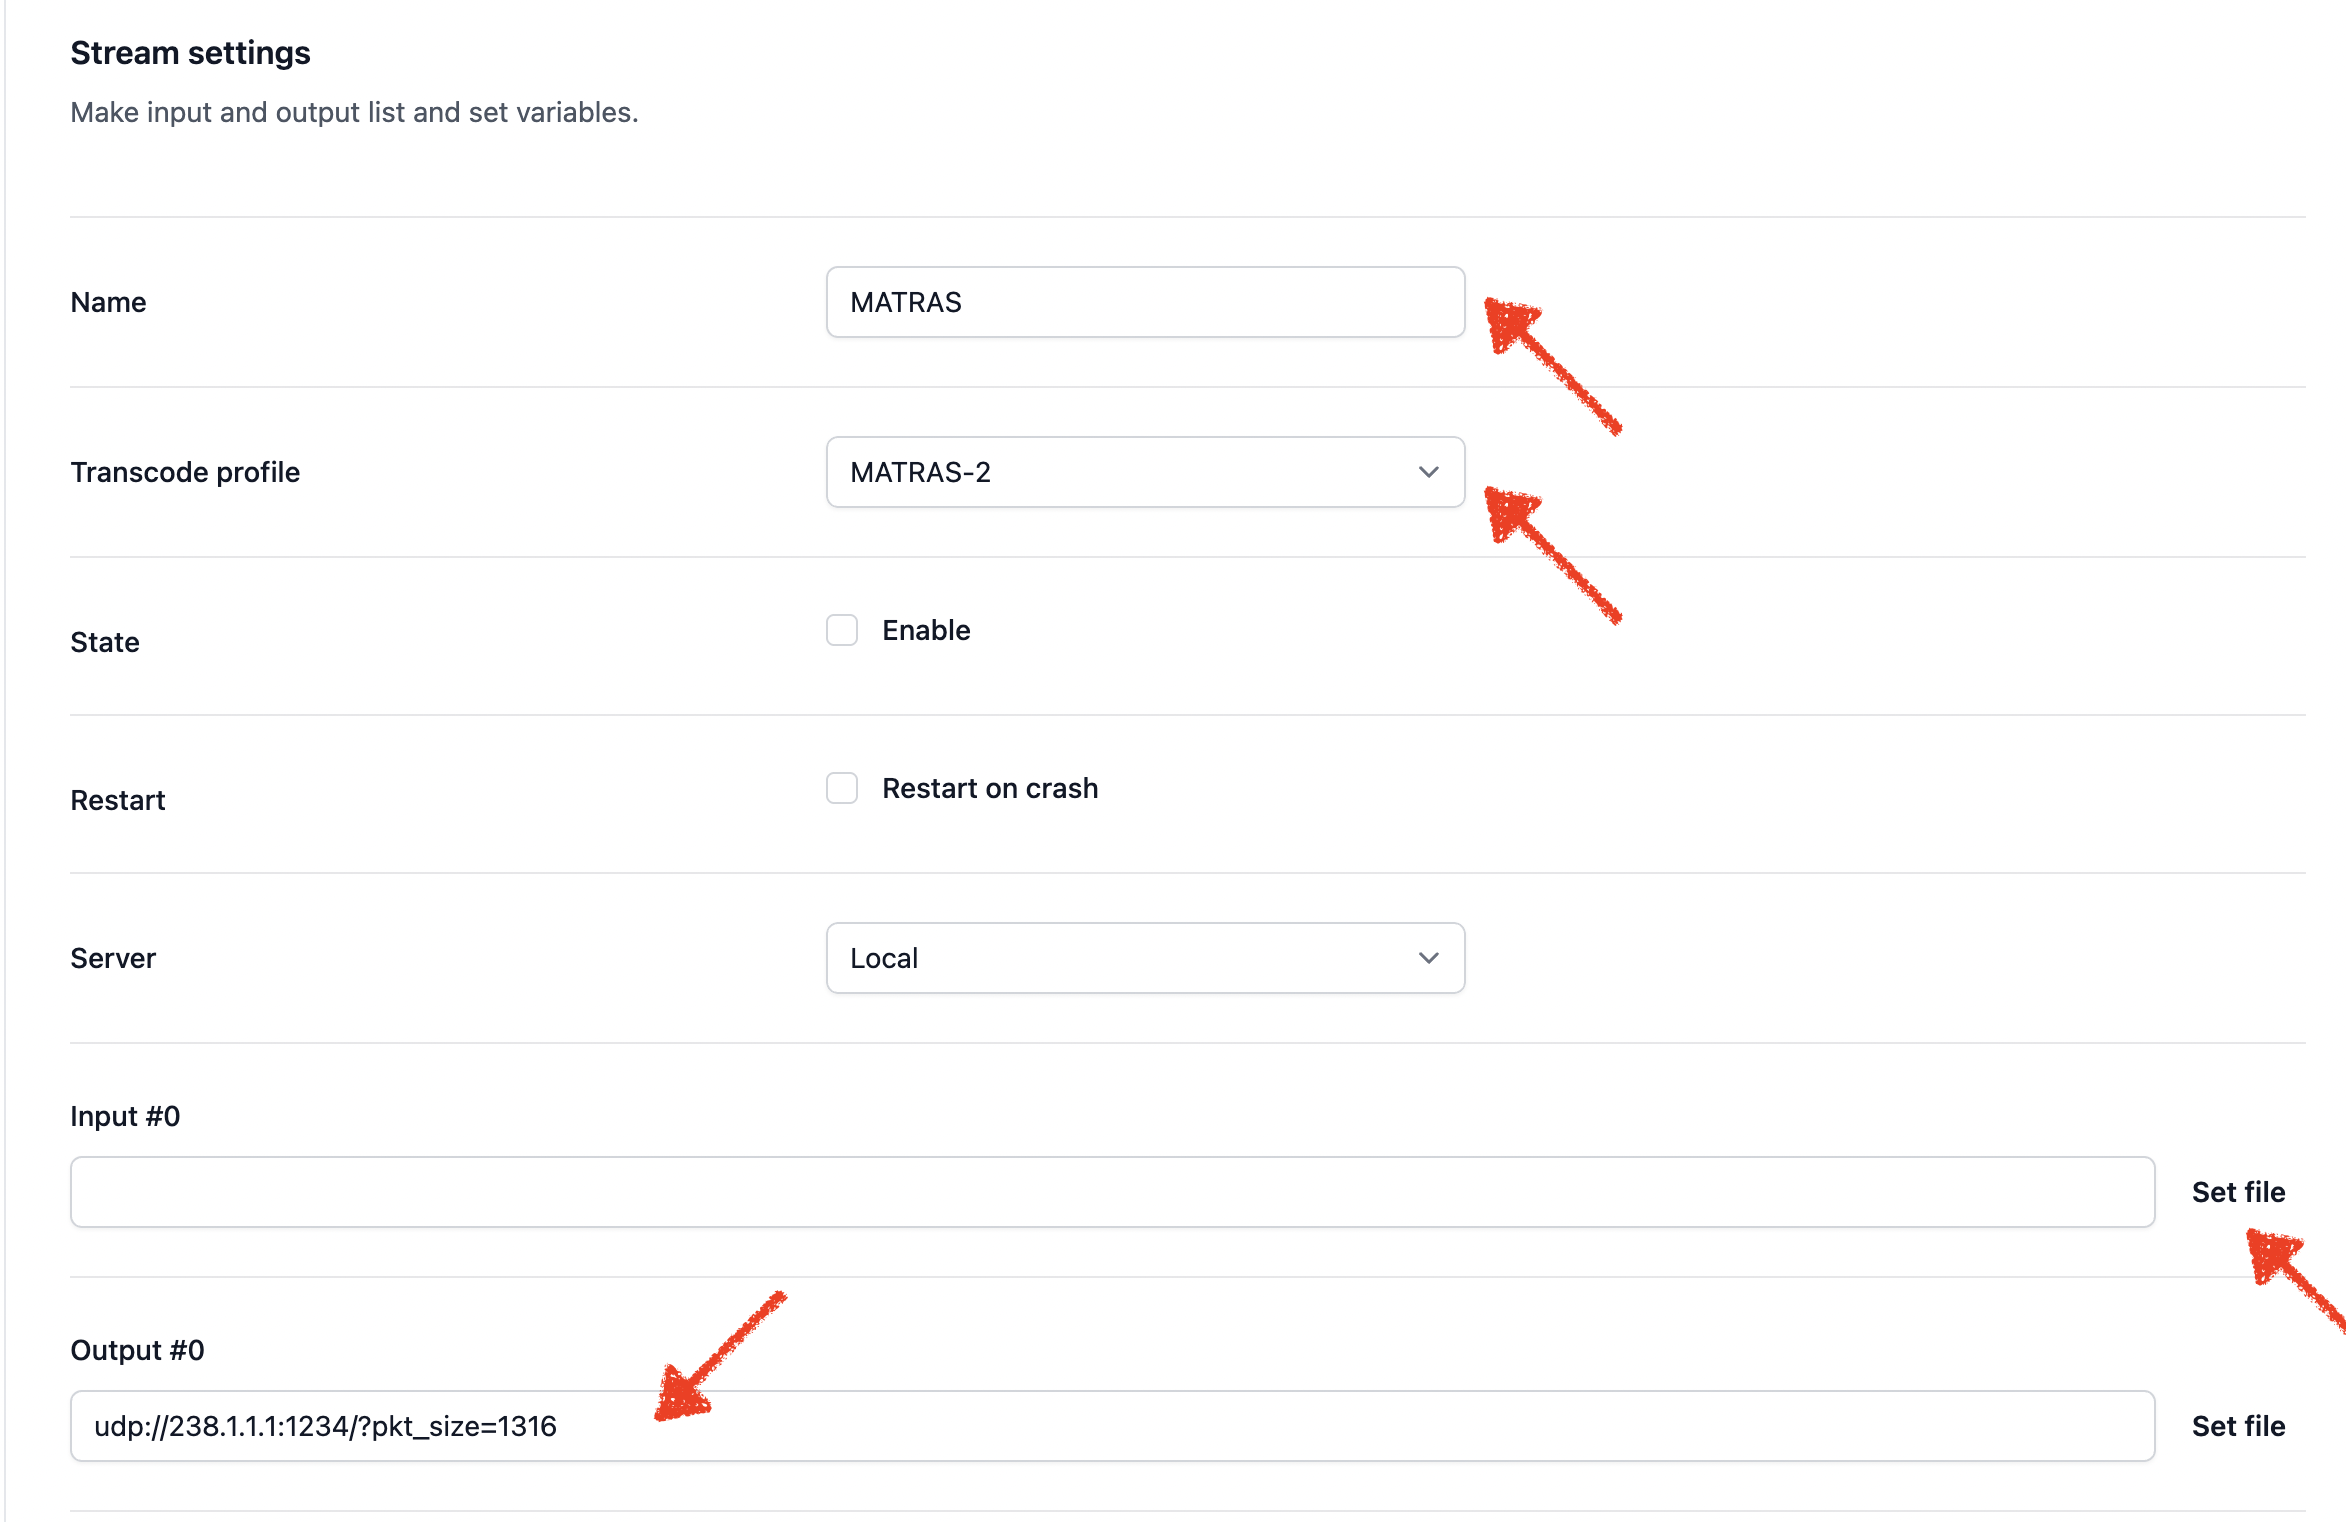Viewport: 2346px width, 1522px height.
Task: Check the Restart on crash box
Action: (x=842, y=788)
